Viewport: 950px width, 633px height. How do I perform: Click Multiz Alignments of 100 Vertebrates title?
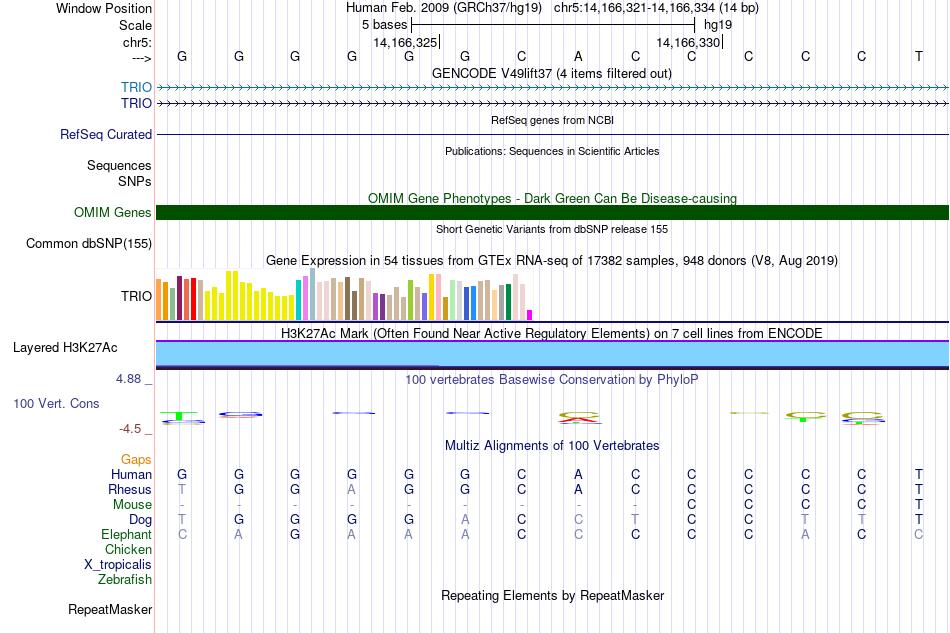[x=552, y=445]
